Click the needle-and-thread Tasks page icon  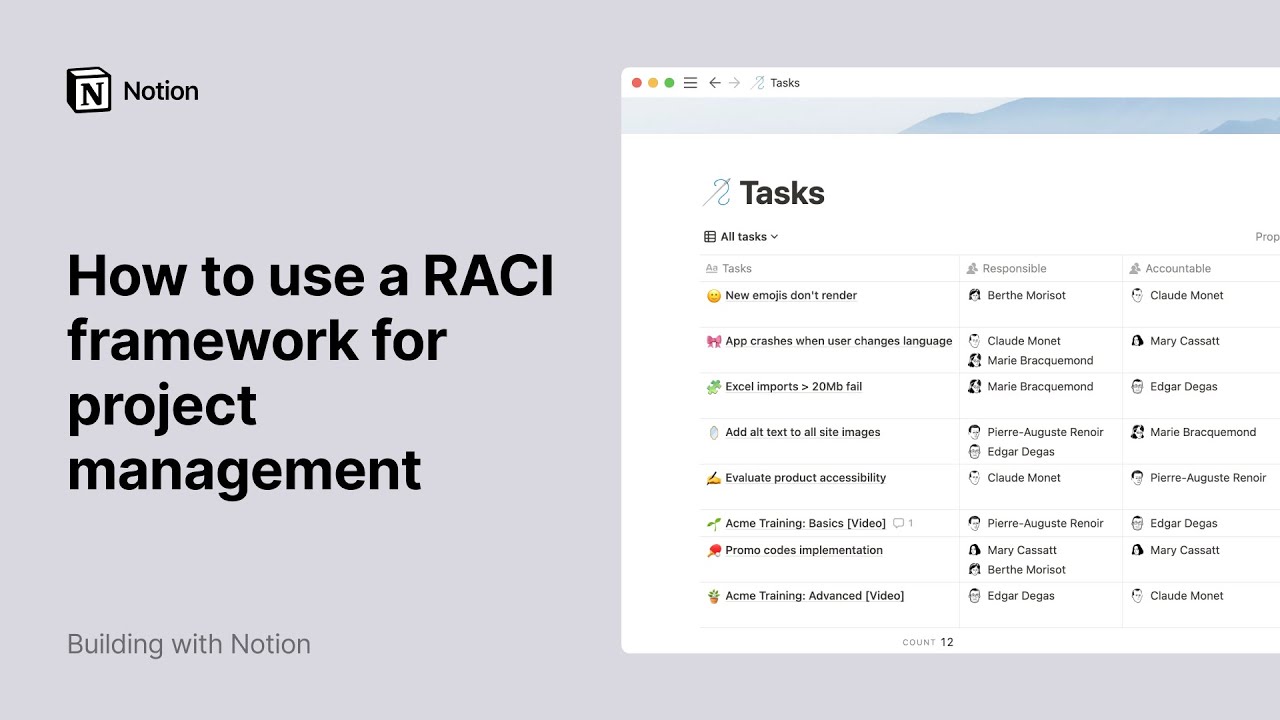(x=718, y=191)
